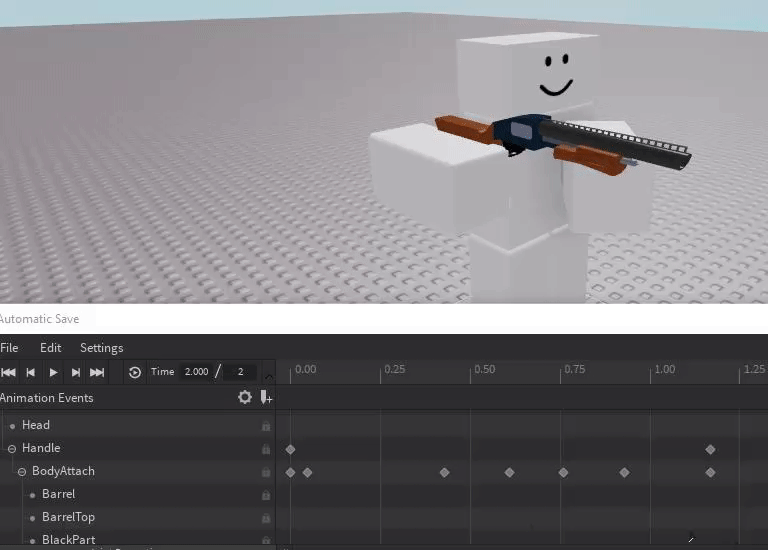Jump to last keyframe button
Viewport: 768px width, 550px height.
coord(97,372)
